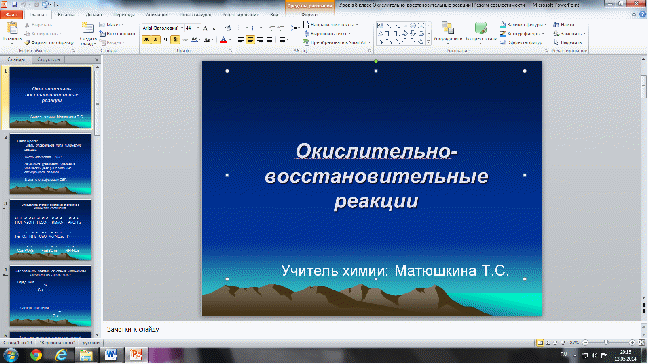The image size is (648, 364).
Task: Click the Clear All Formatting icon
Action: click(x=228, y=28)
